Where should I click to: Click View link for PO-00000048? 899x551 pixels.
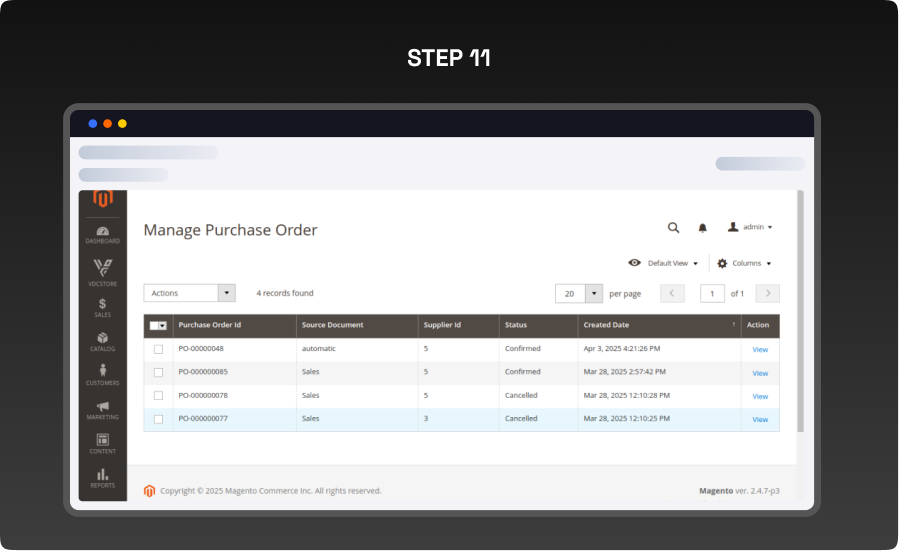point(760,349)
